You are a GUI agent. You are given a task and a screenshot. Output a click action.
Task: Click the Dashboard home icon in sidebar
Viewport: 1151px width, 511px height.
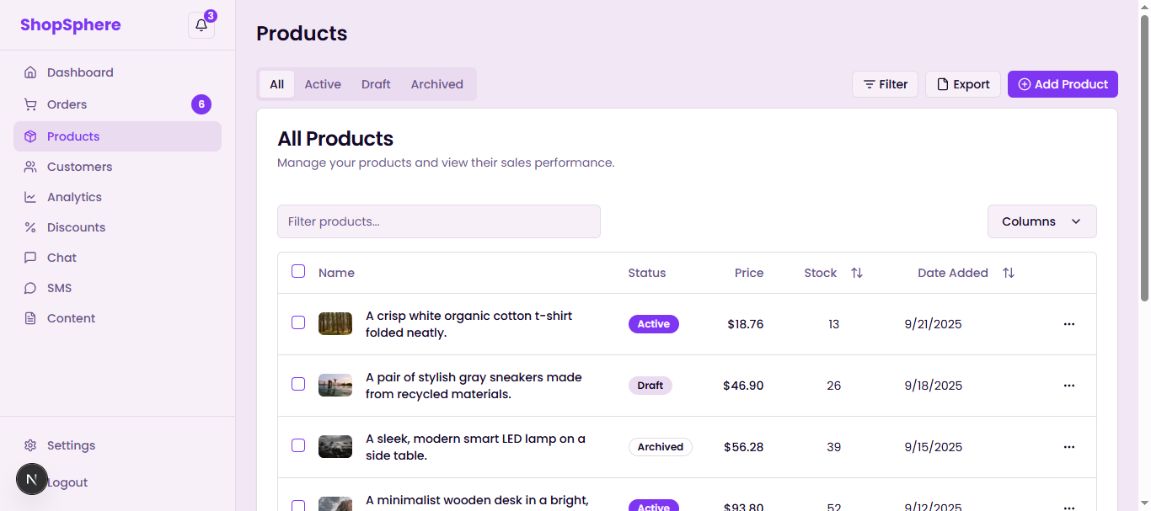point(30,73)
